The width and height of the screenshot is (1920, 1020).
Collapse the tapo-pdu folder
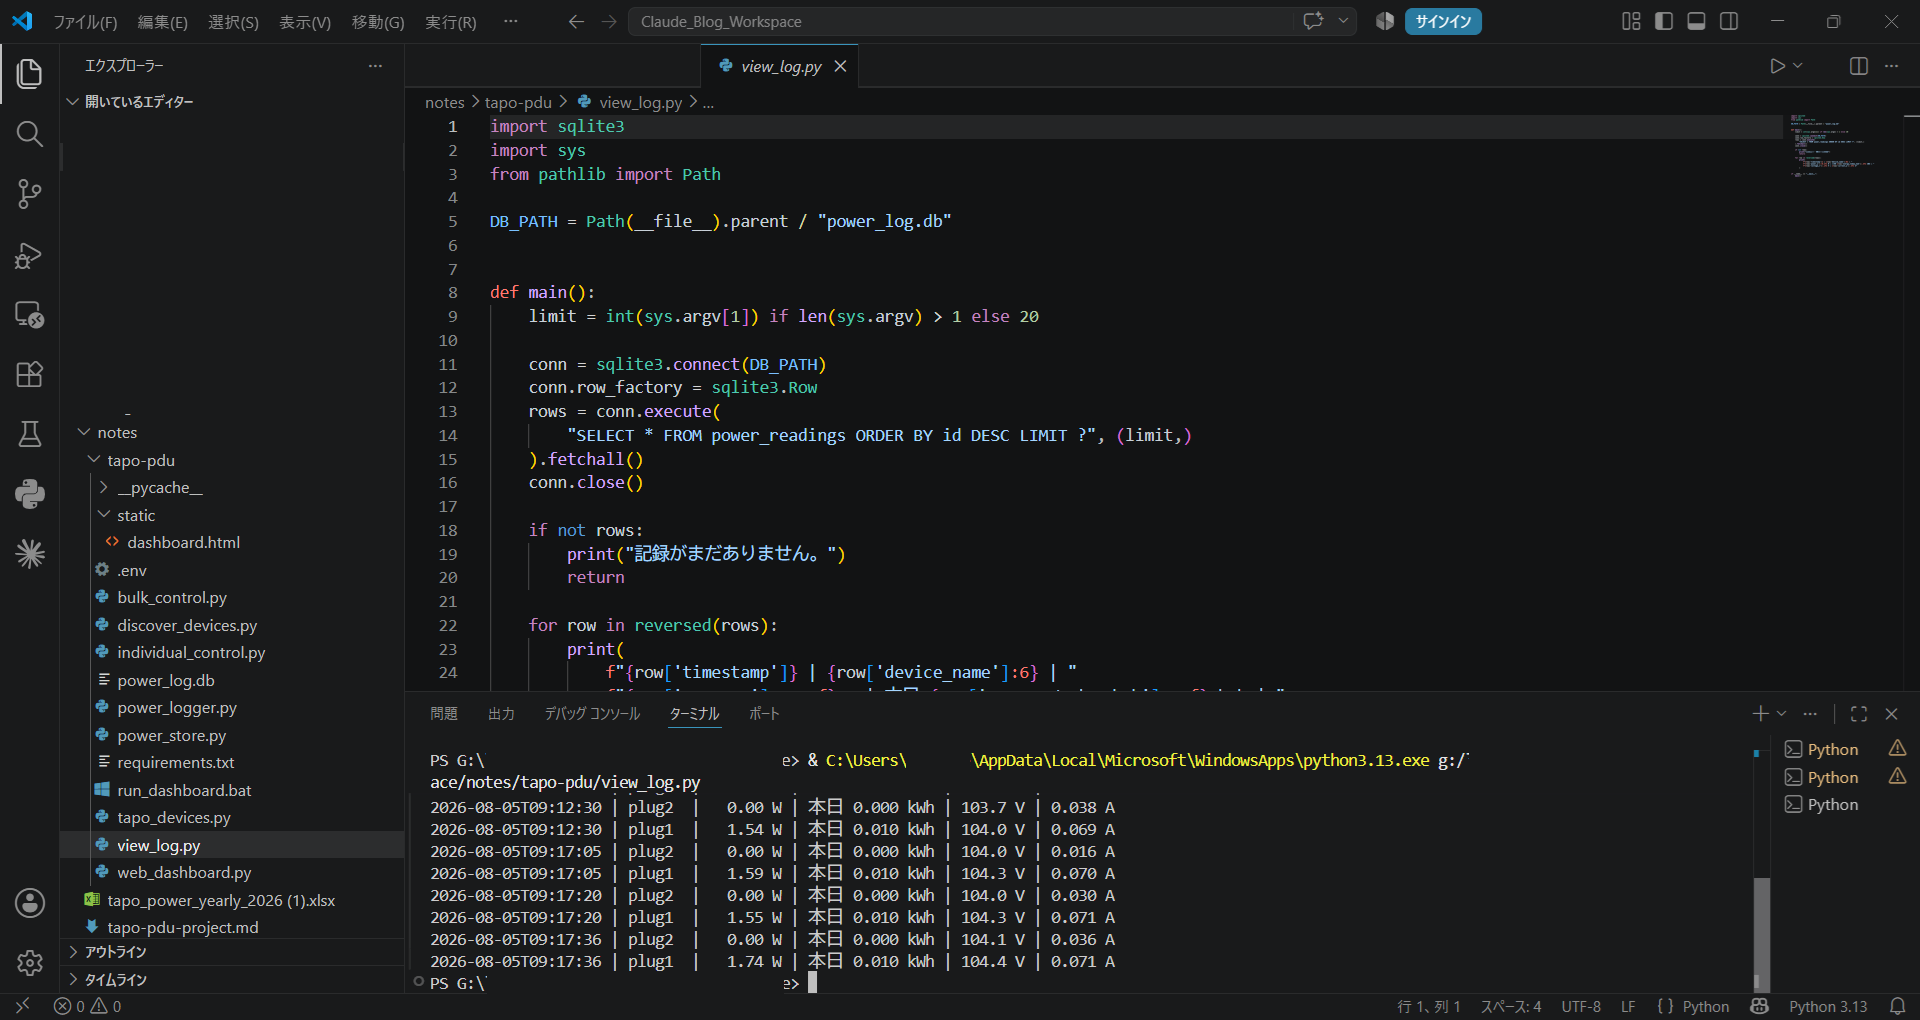point(94,460)
